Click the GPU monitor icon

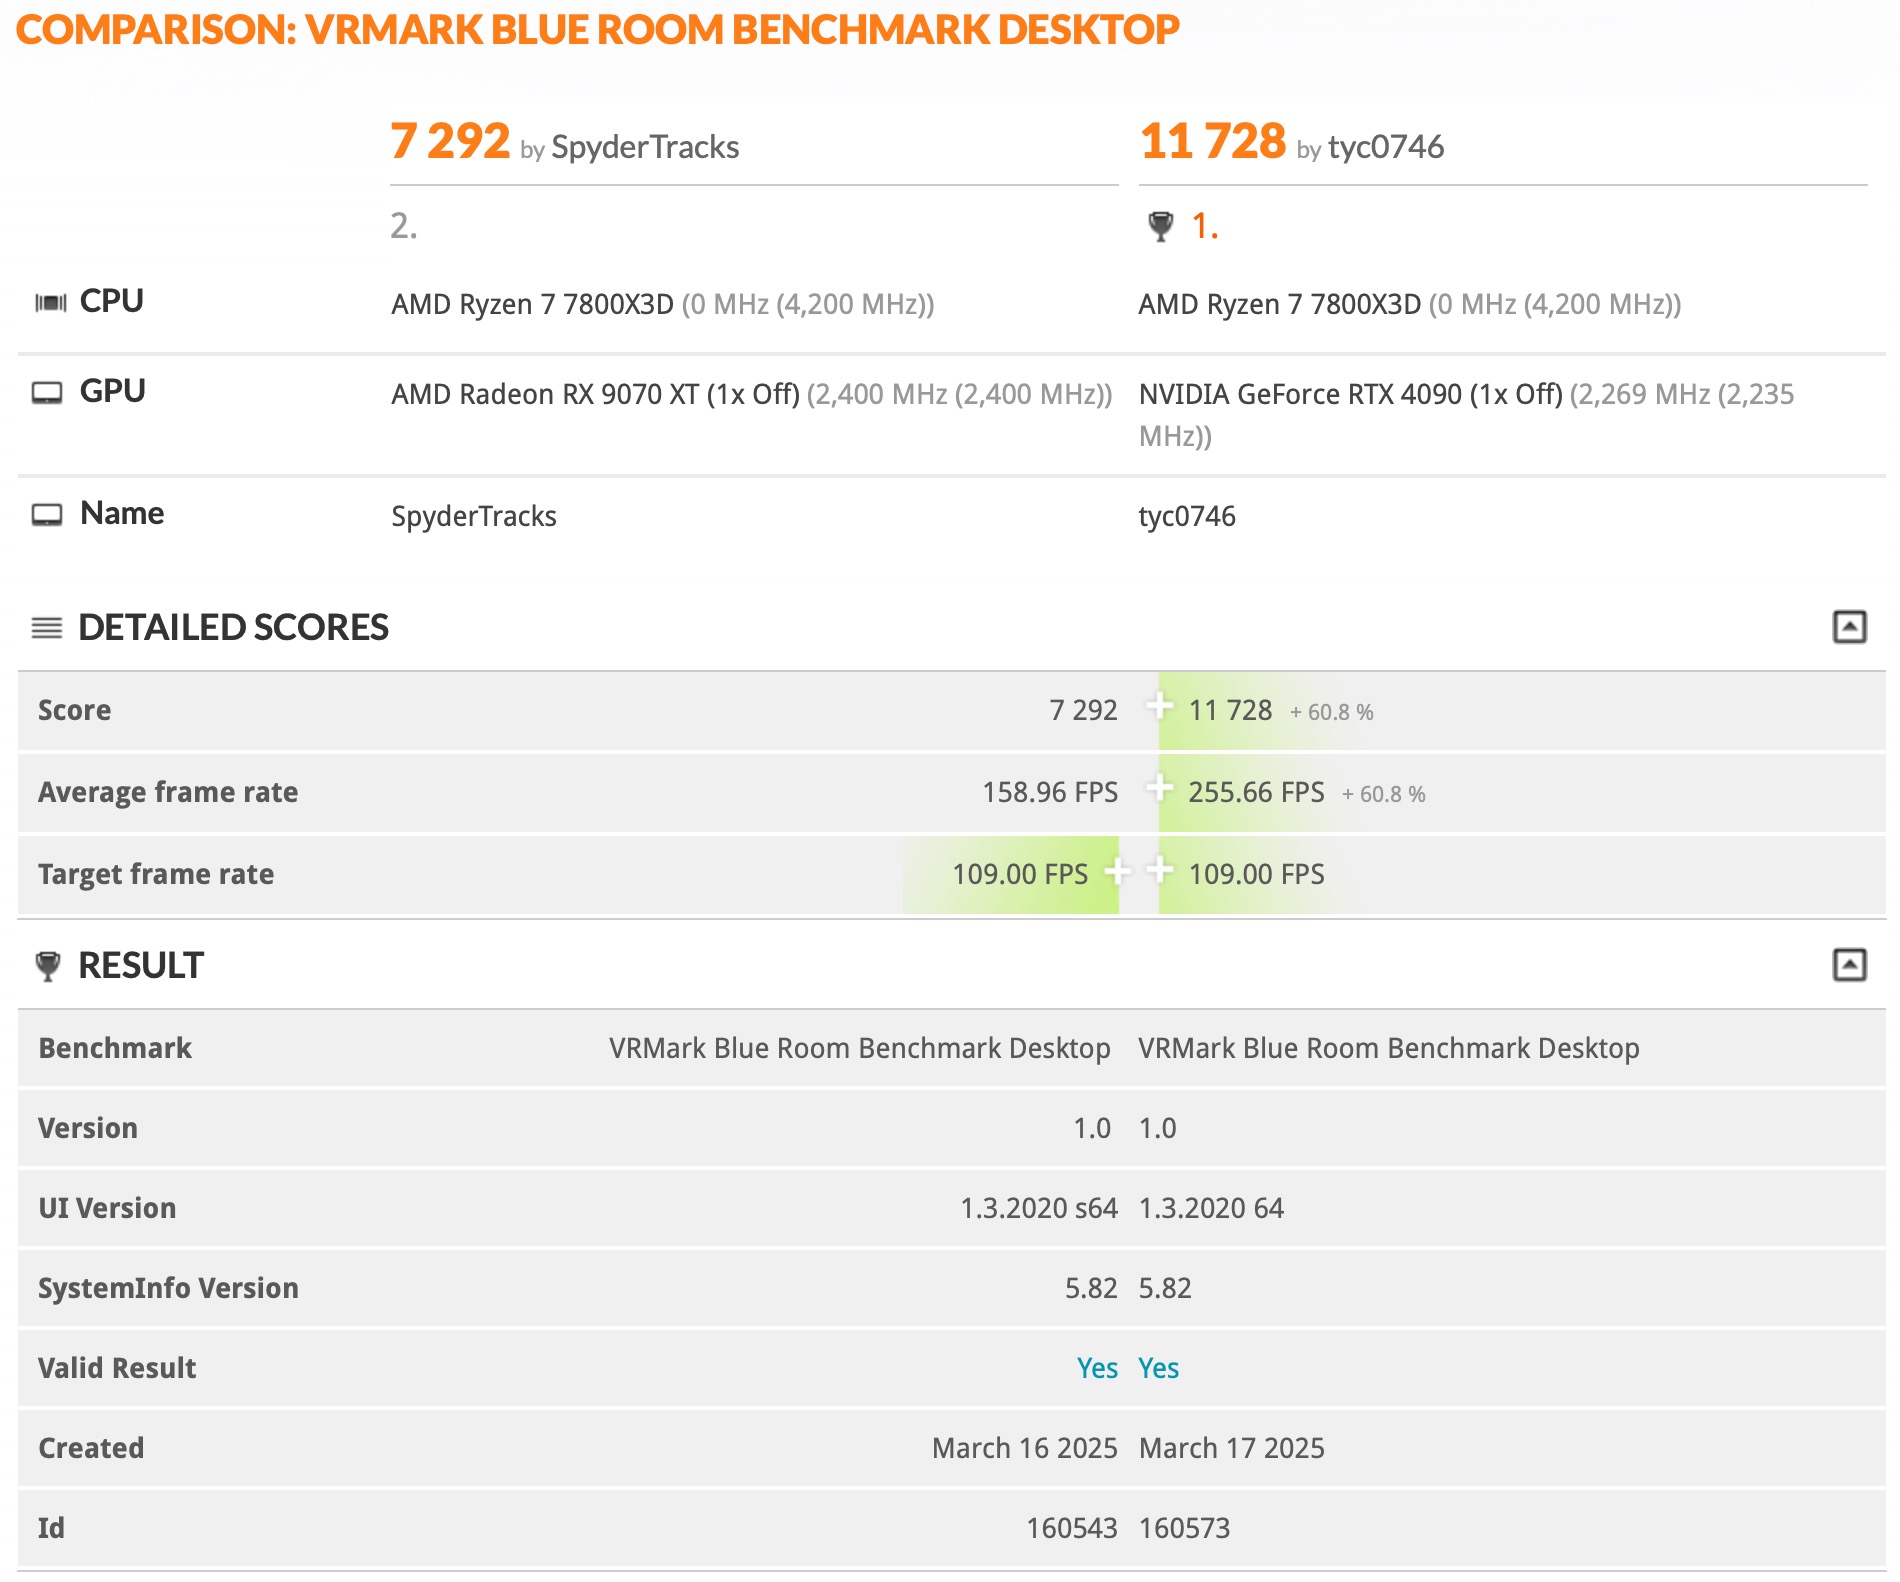click(47, 392)
